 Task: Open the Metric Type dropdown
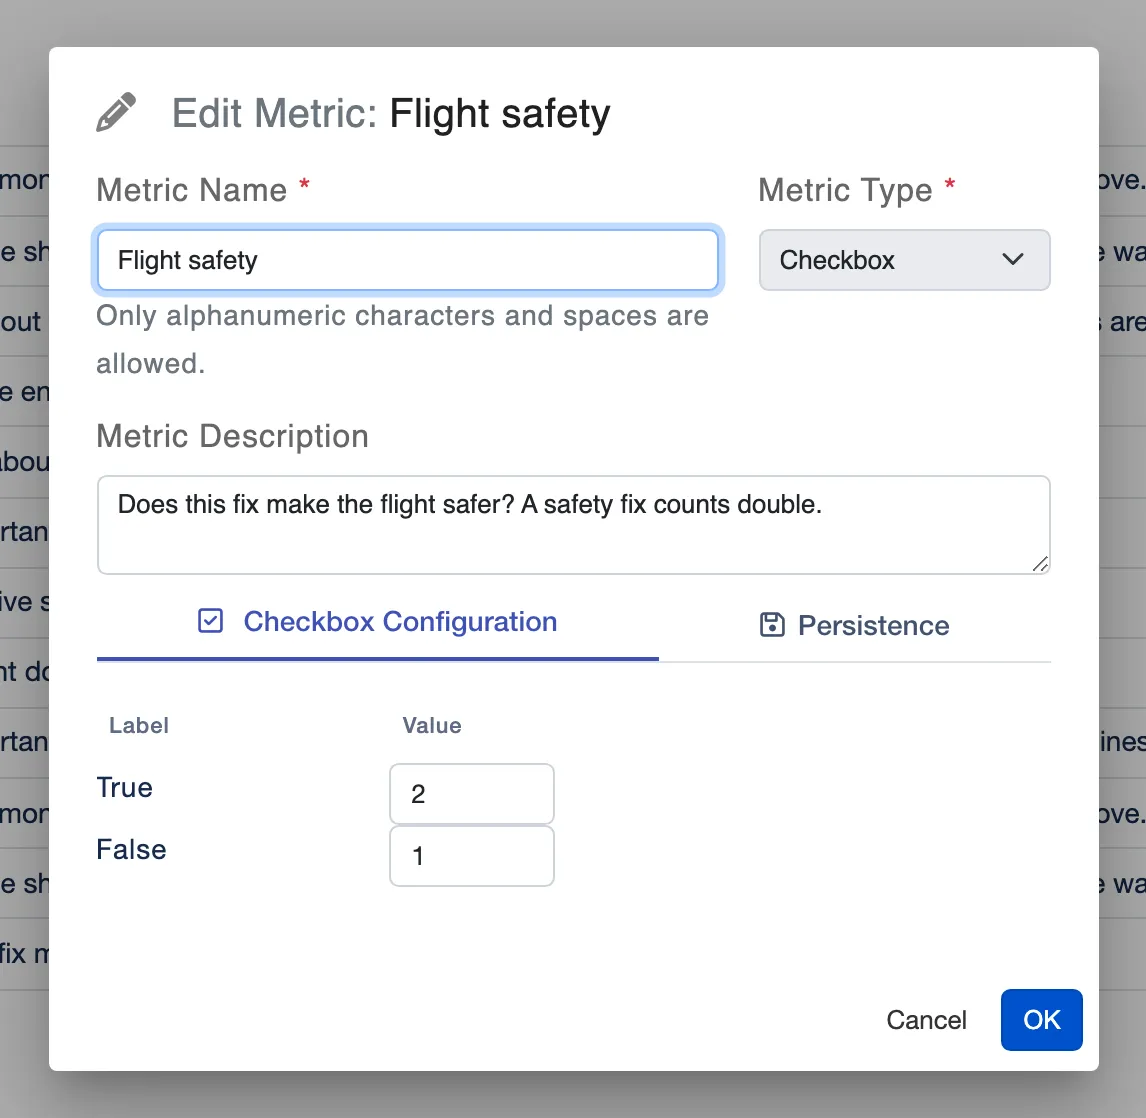point(904,260)
